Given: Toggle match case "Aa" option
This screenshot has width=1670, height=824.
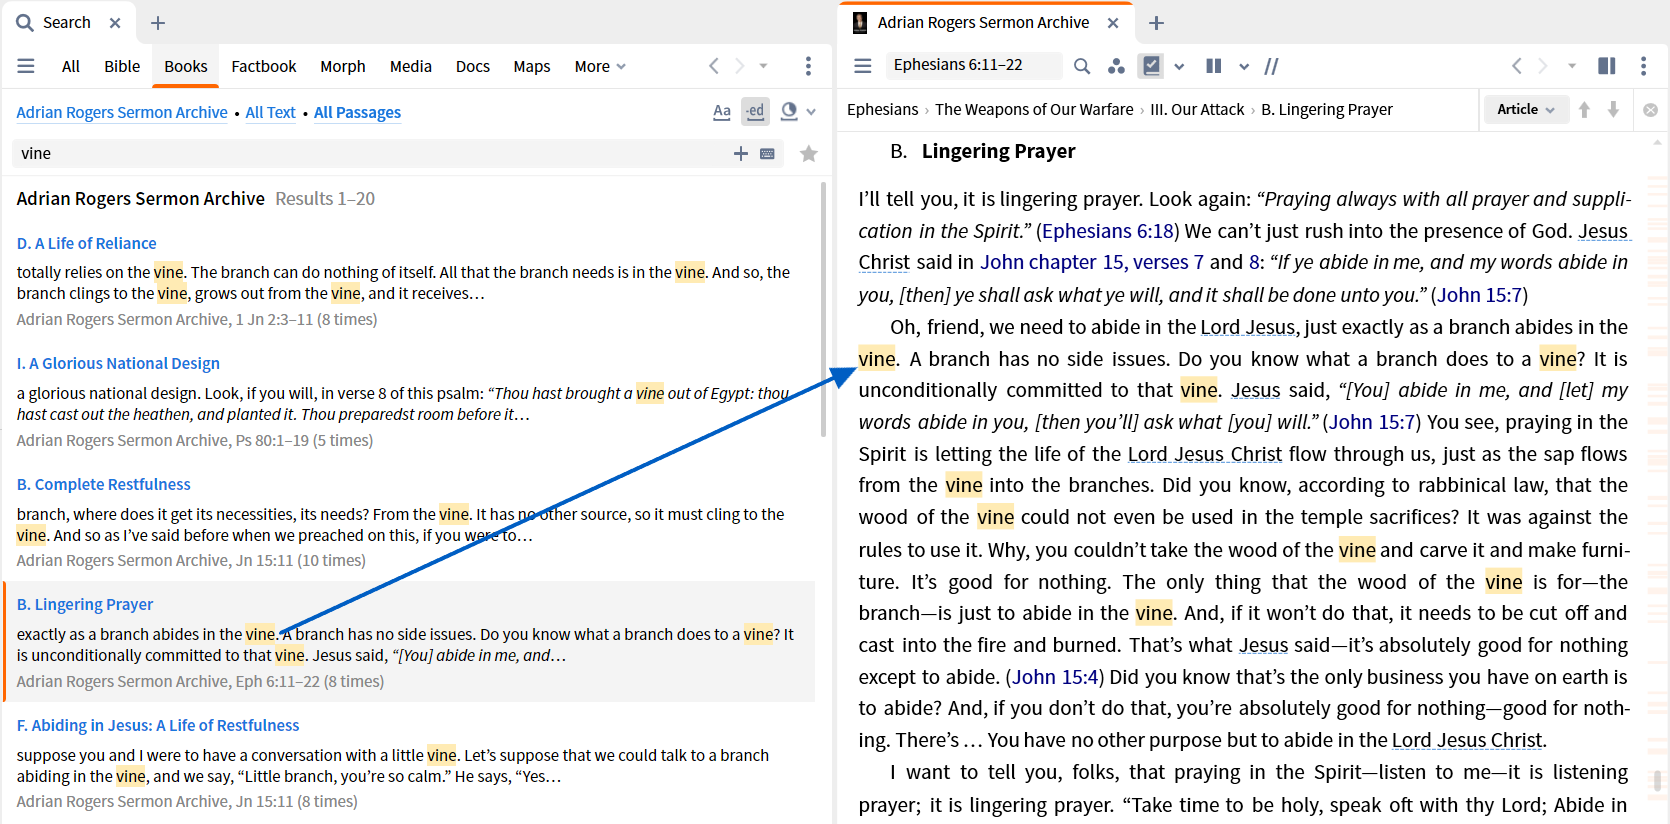Looking at the screenshot, I should [x=722, y=111].
